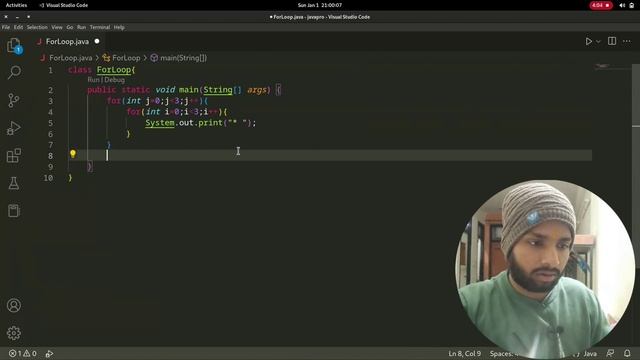Click the Activities button in top bar
This screenshot has width=640, height=360.
click(x=16, y=5)
